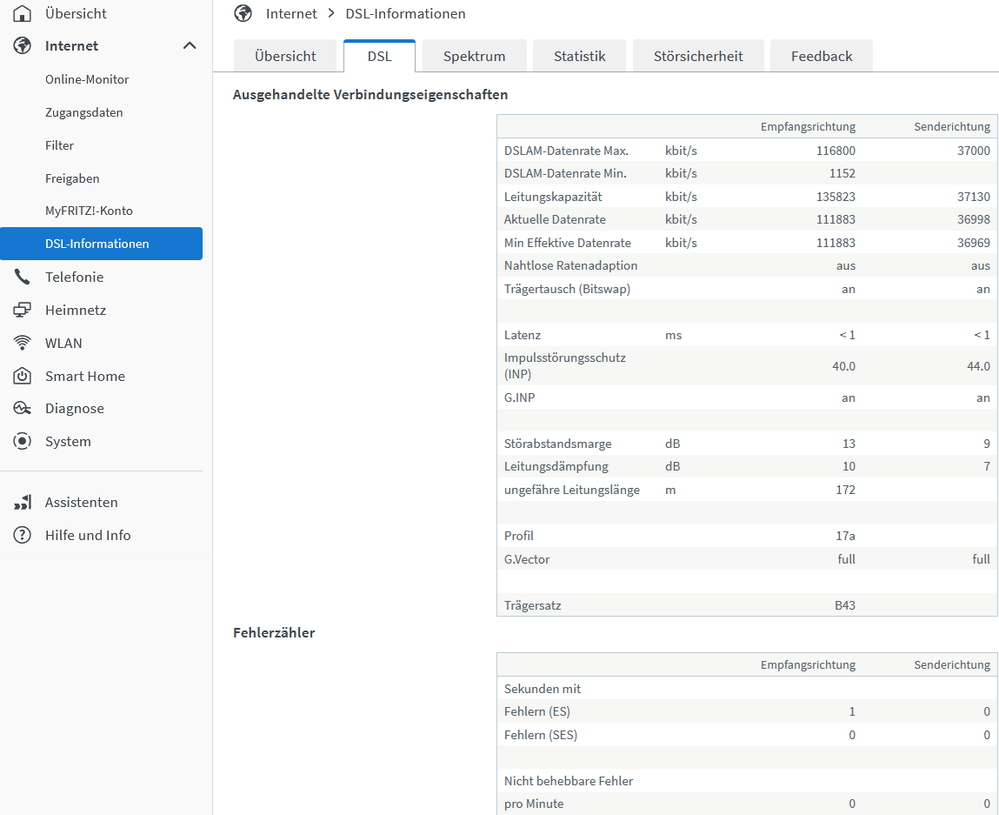Open Filter submenu entry
The height and width of the screenshot is (815, 999).
click(59, 145)
